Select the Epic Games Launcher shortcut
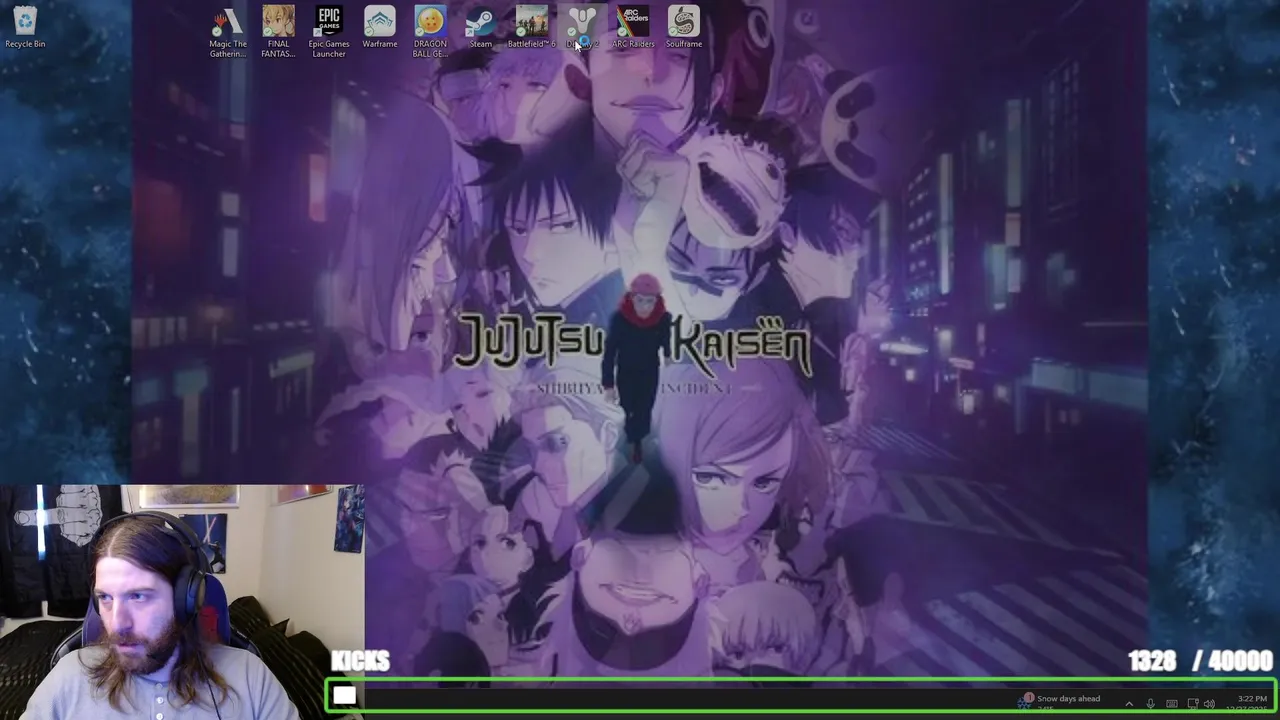Image resolution: width=1280 pixels, height=720 pixels. coord(329,32)
